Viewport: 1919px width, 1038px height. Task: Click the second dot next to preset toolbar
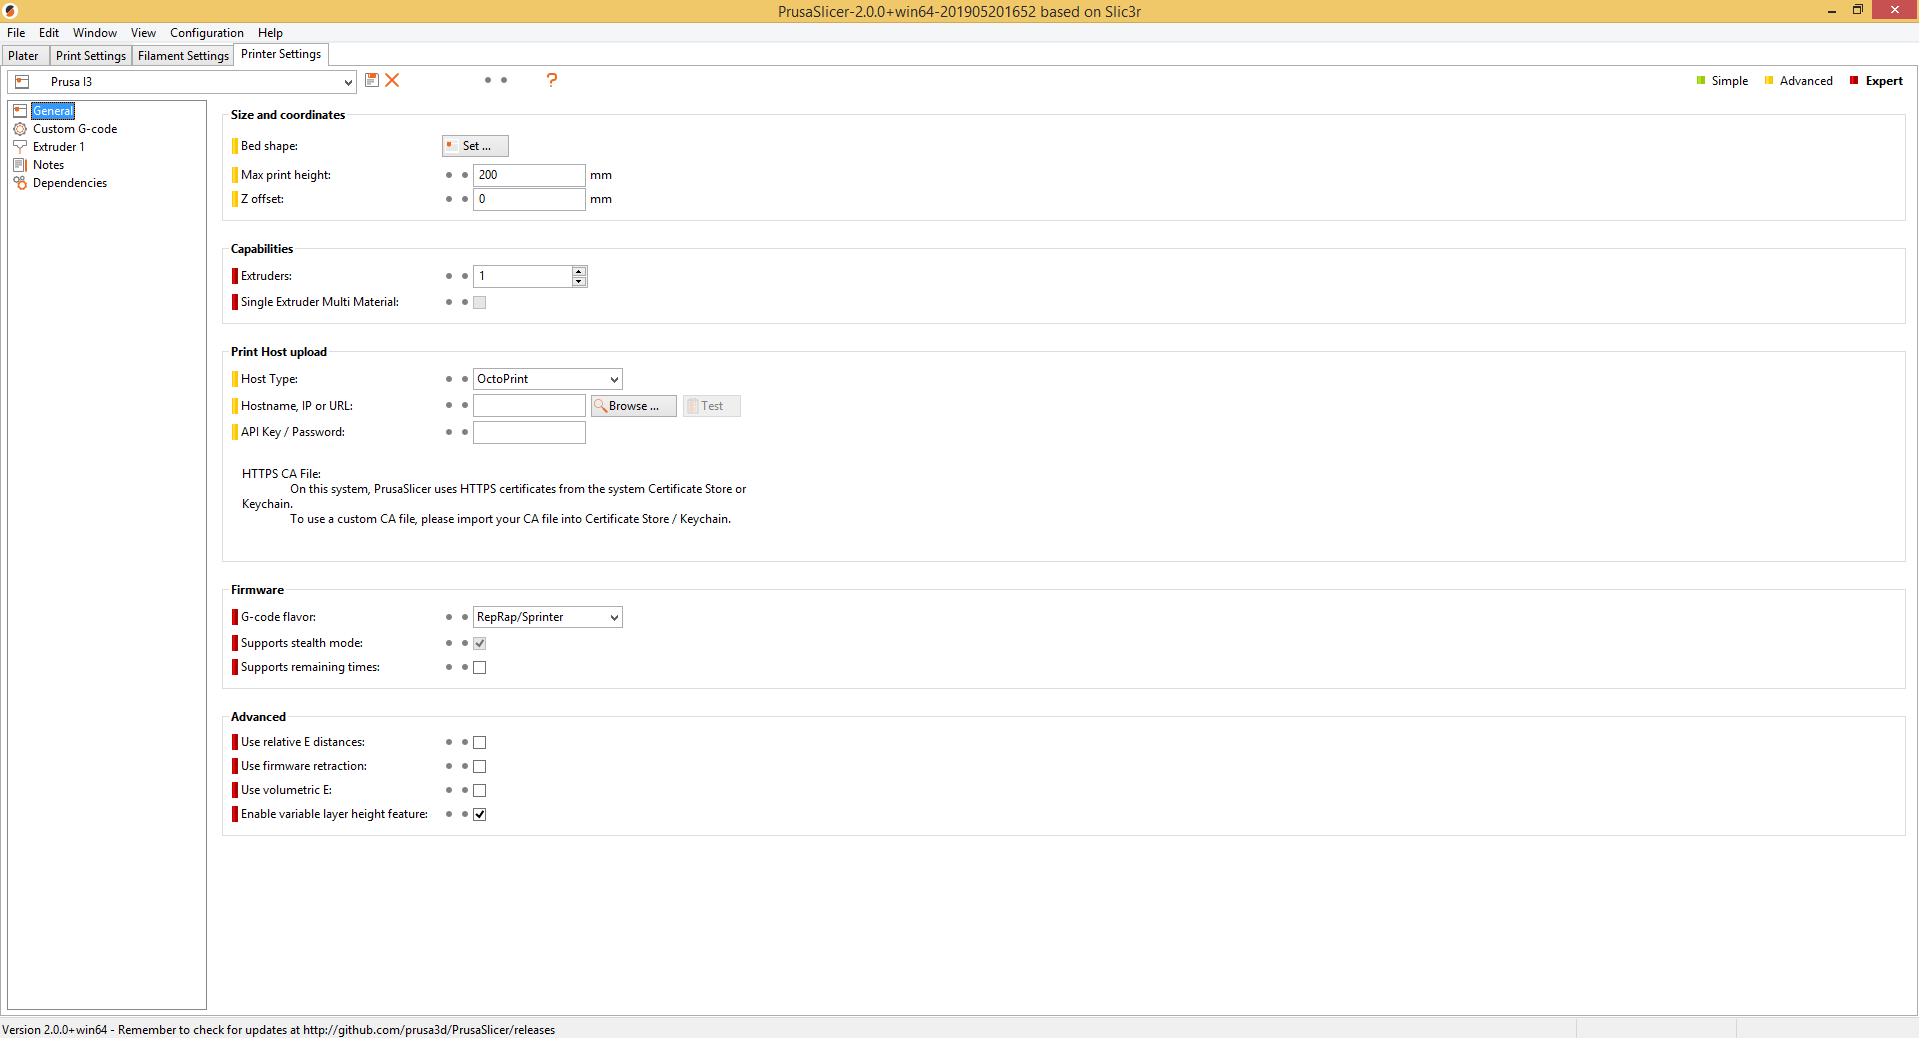point(504,80)
